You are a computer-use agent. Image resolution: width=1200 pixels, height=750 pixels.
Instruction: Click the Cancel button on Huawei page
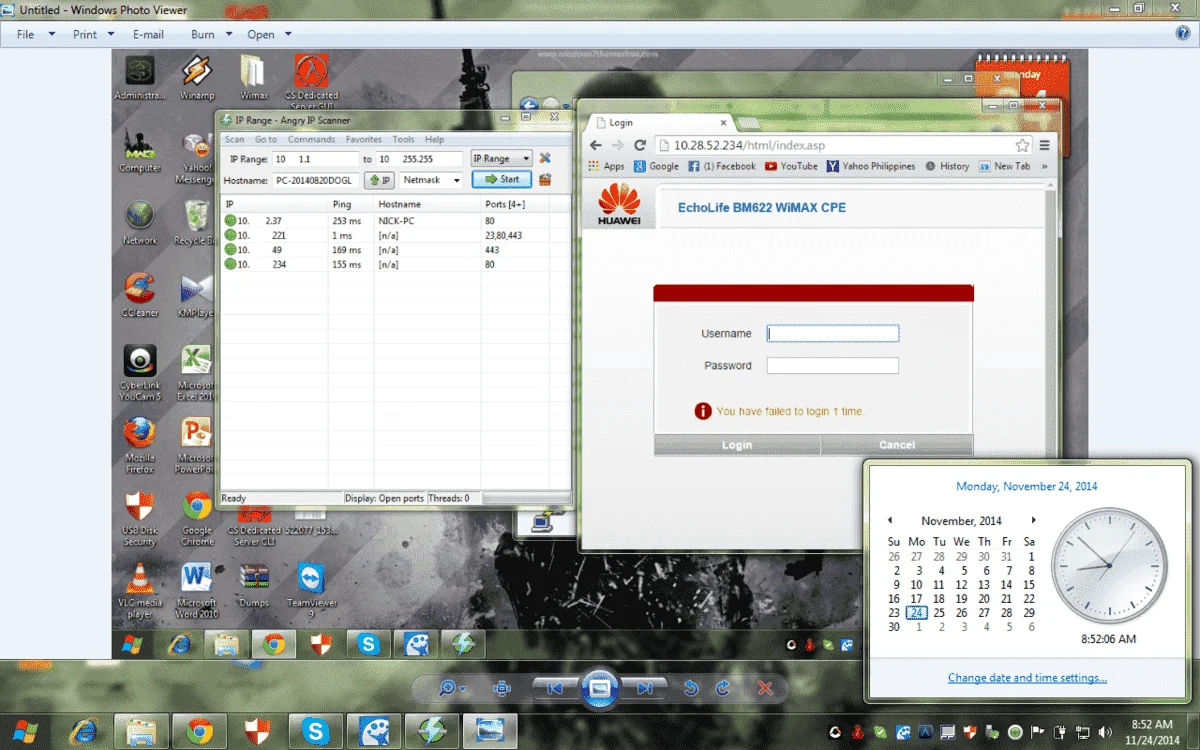pyautogui.click(x=897, y=445)
